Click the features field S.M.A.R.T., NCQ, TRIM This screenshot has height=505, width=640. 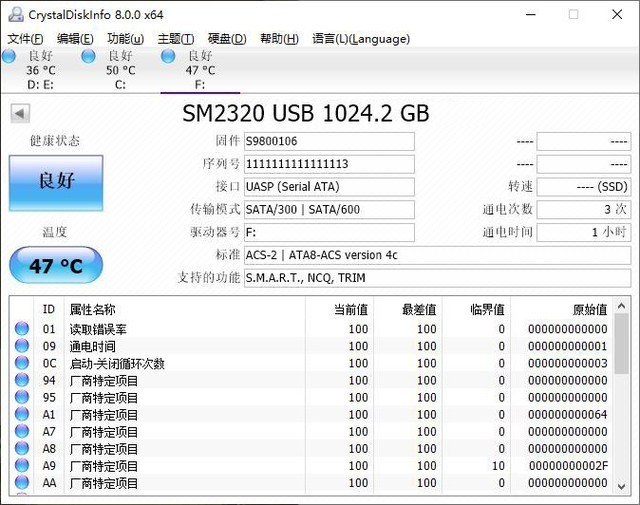point(438,278)
